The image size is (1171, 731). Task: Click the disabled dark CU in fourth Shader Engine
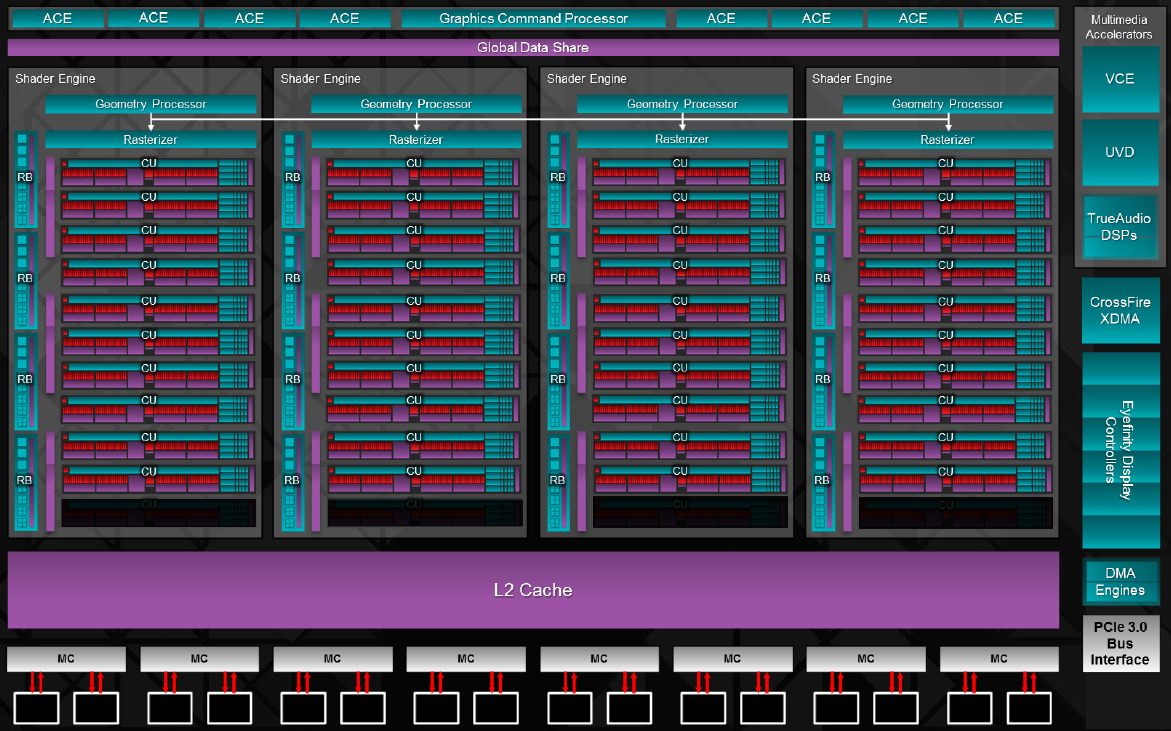coord(956,513)
